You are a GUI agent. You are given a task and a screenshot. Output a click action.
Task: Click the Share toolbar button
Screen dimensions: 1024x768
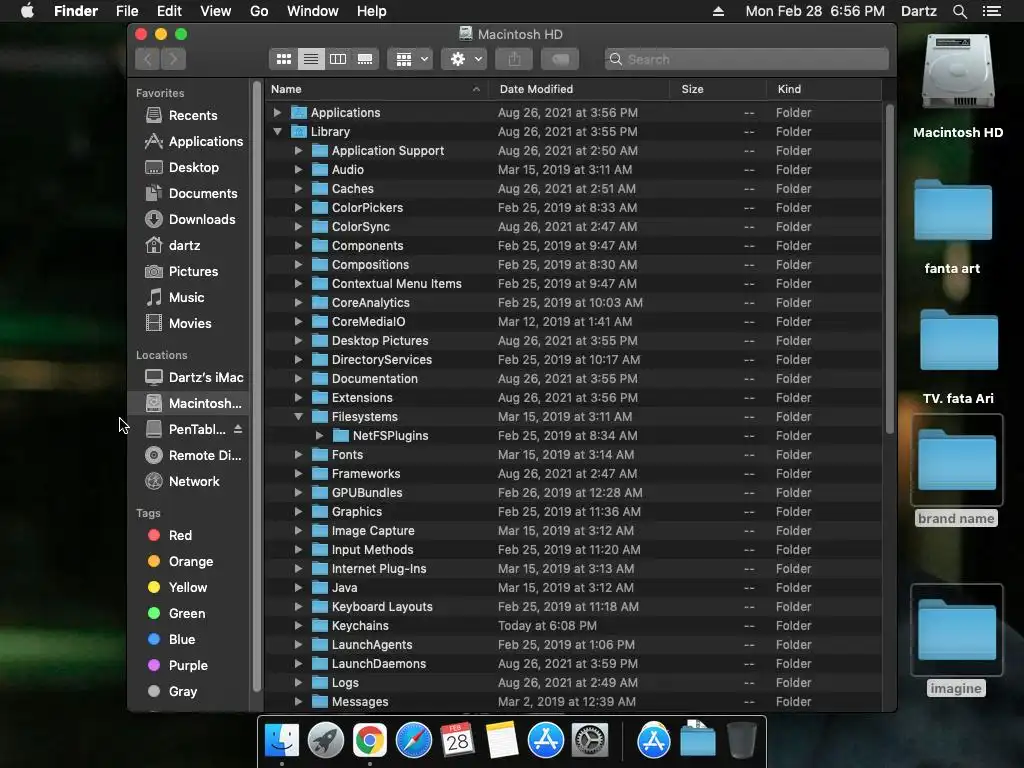[x=515, y=59]
